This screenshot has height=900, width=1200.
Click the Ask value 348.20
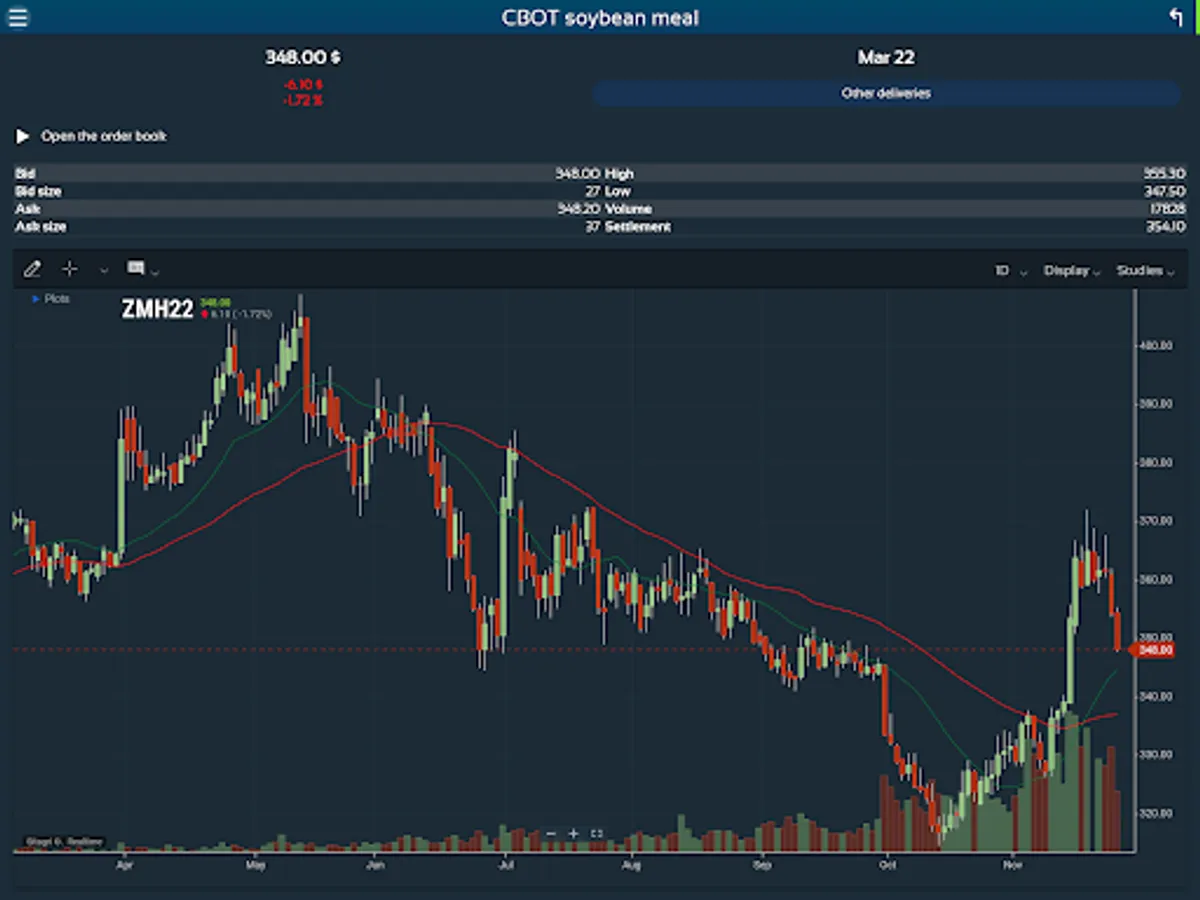click(577, 209)
